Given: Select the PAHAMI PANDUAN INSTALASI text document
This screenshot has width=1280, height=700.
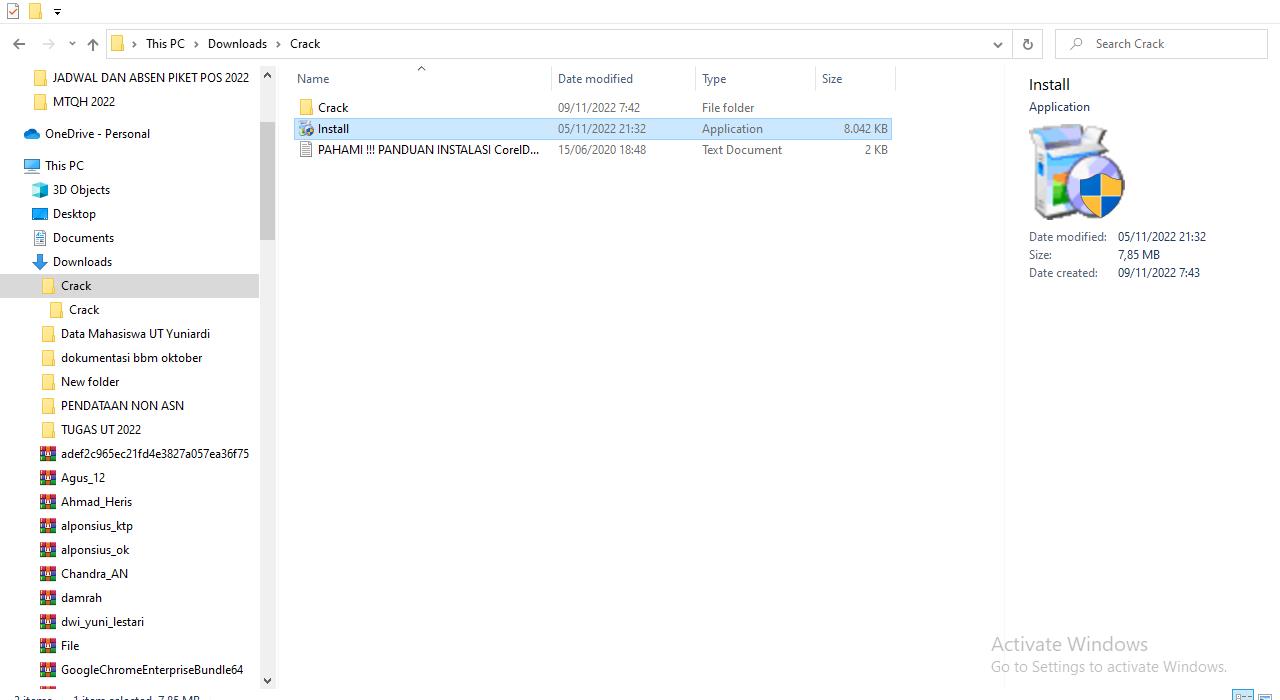Looking at the screenshot, I should coord(427,150).
